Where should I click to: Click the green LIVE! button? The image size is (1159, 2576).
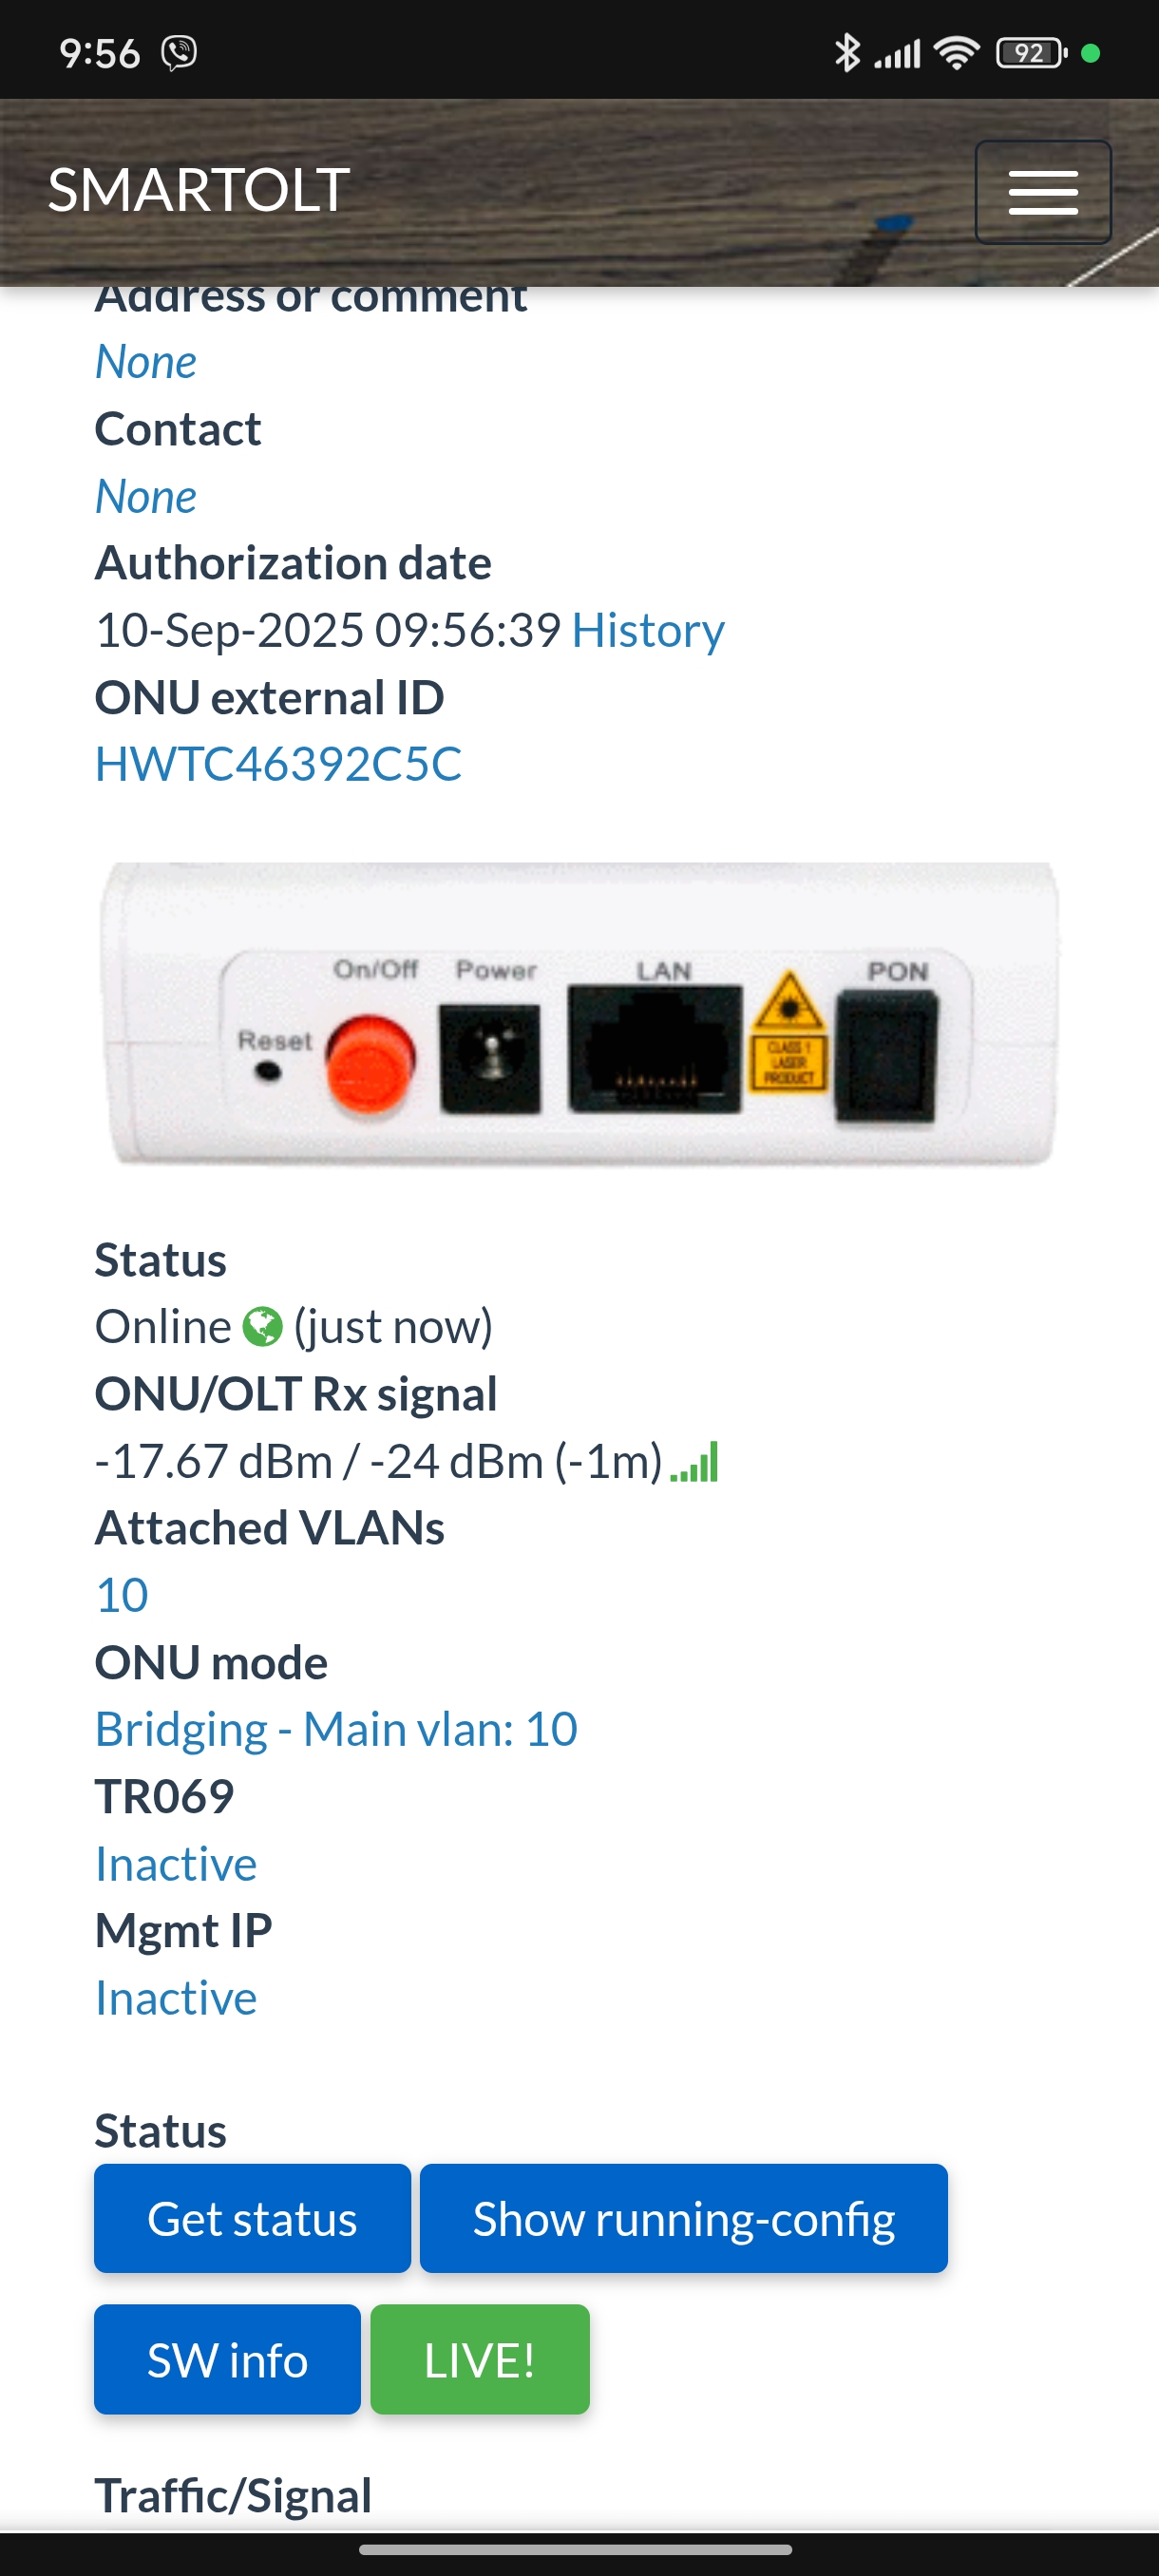[480, 2360]
